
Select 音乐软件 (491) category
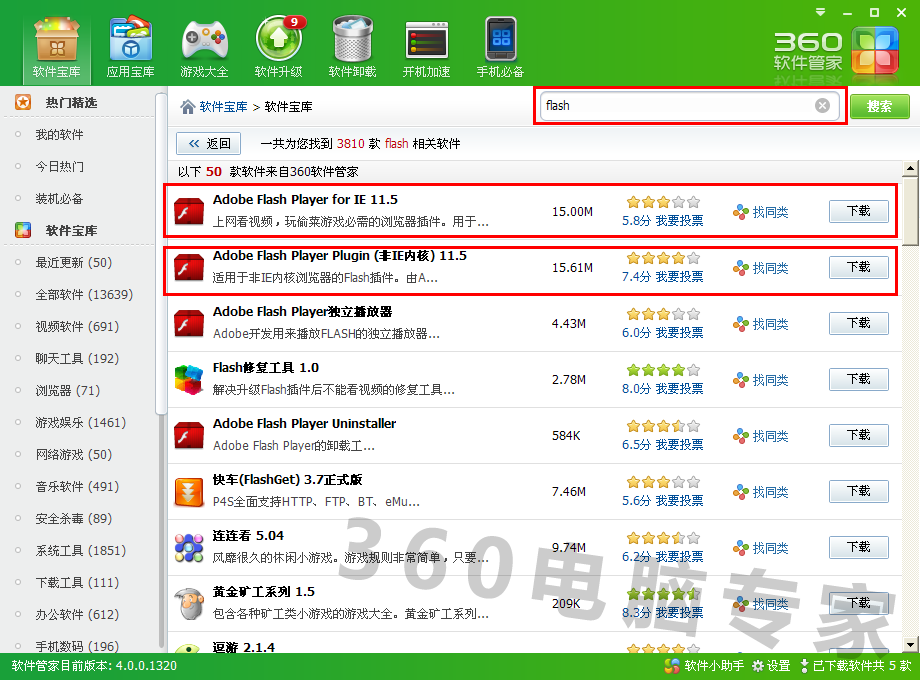click(x=77, y=486)
